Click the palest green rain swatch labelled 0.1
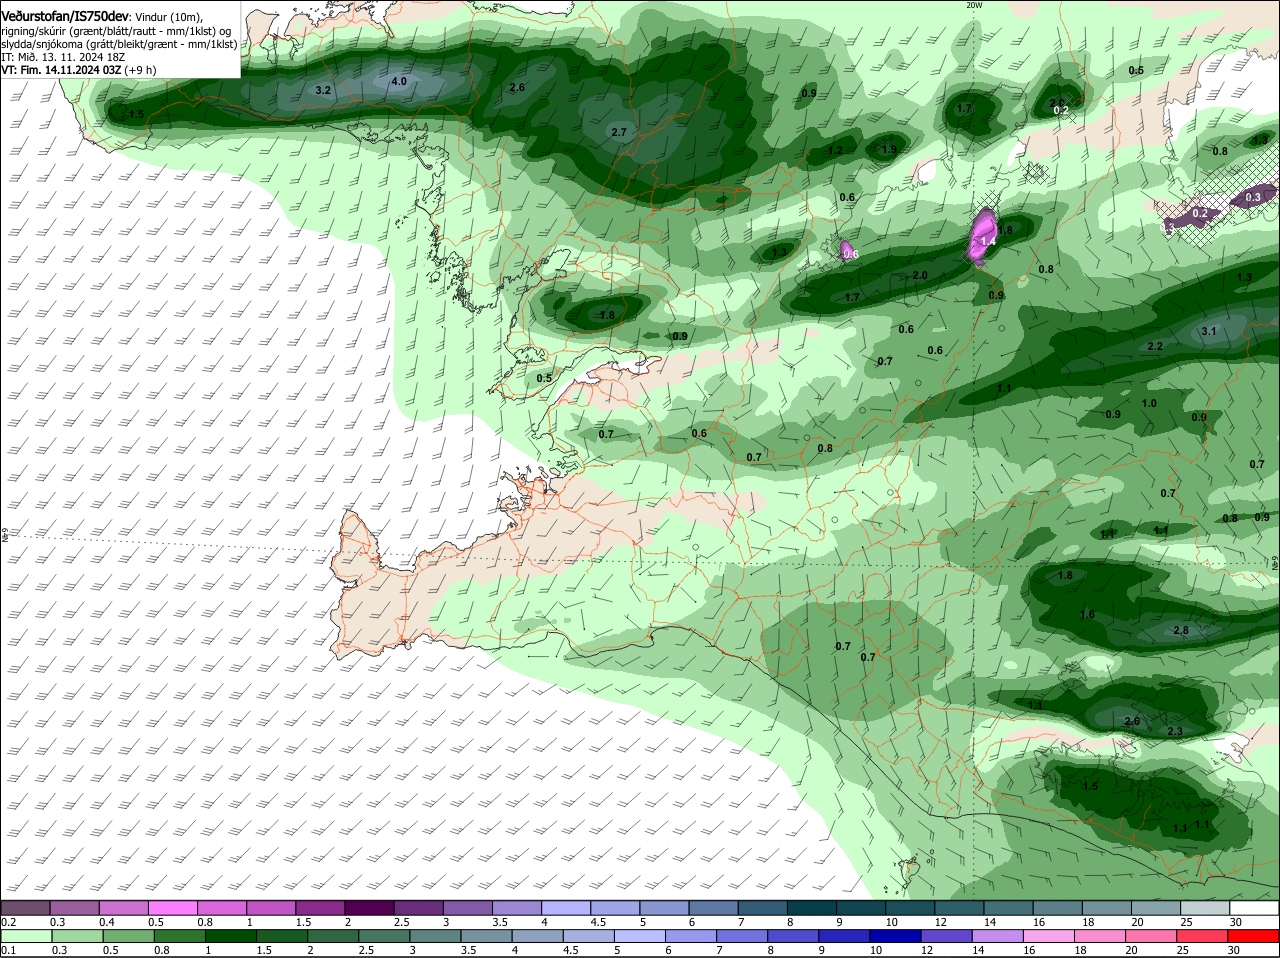Screen dimensions: 1280x958 (25, 935)
